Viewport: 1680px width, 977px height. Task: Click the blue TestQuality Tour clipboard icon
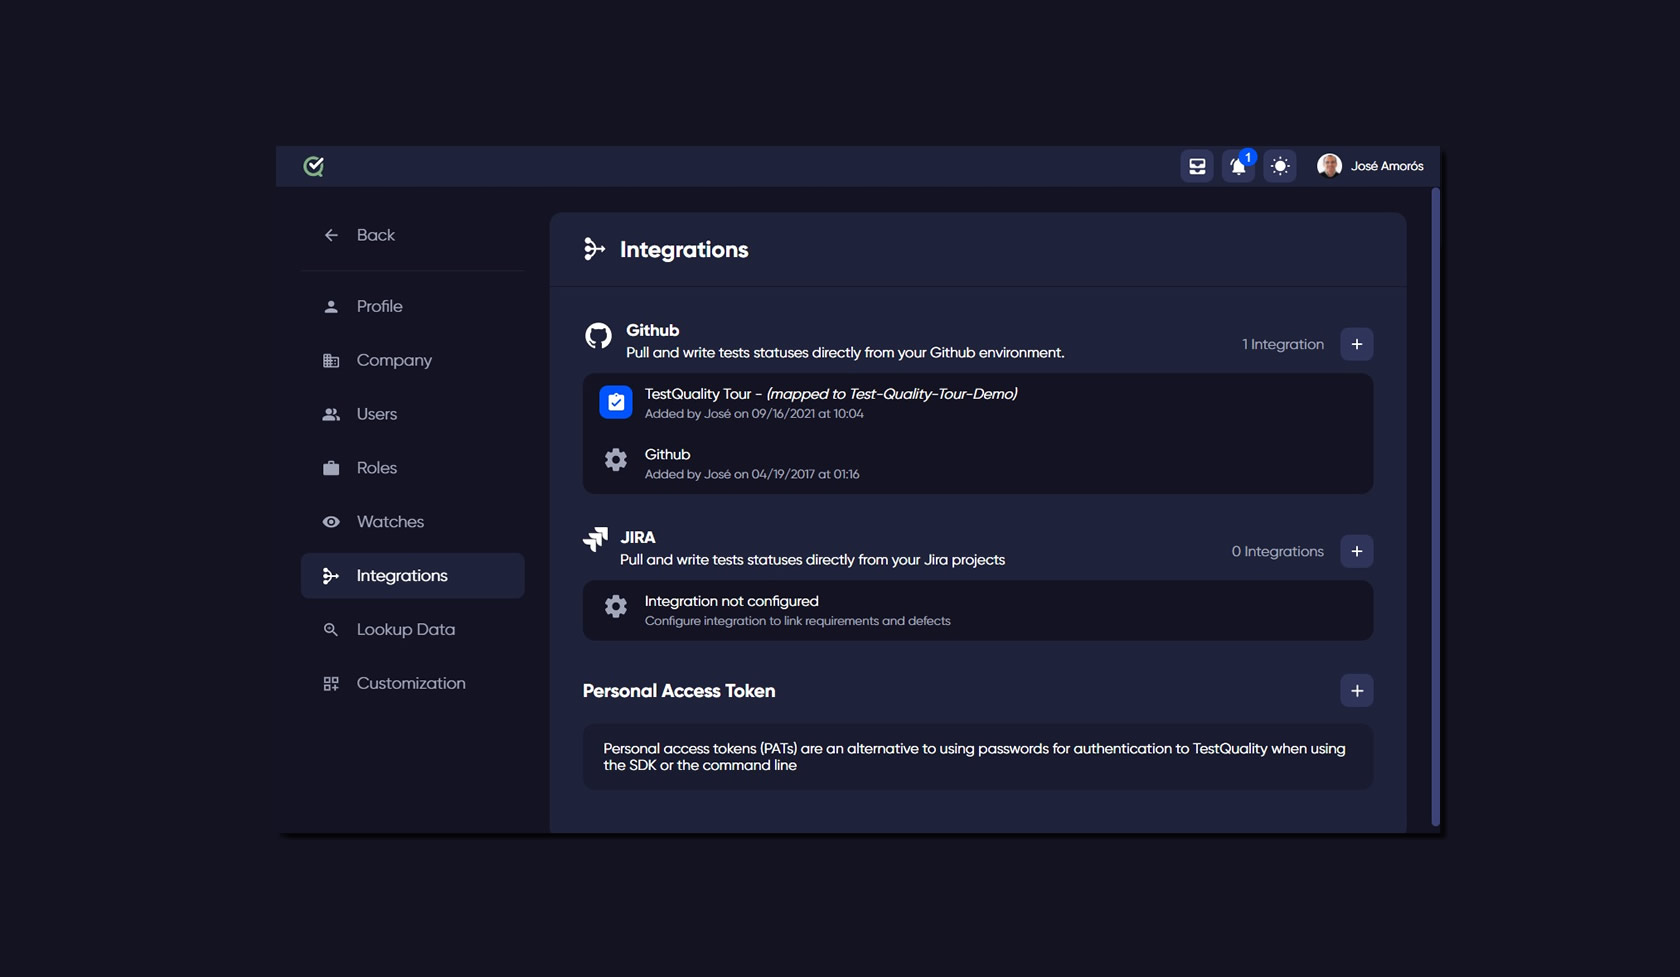[616, 402]
